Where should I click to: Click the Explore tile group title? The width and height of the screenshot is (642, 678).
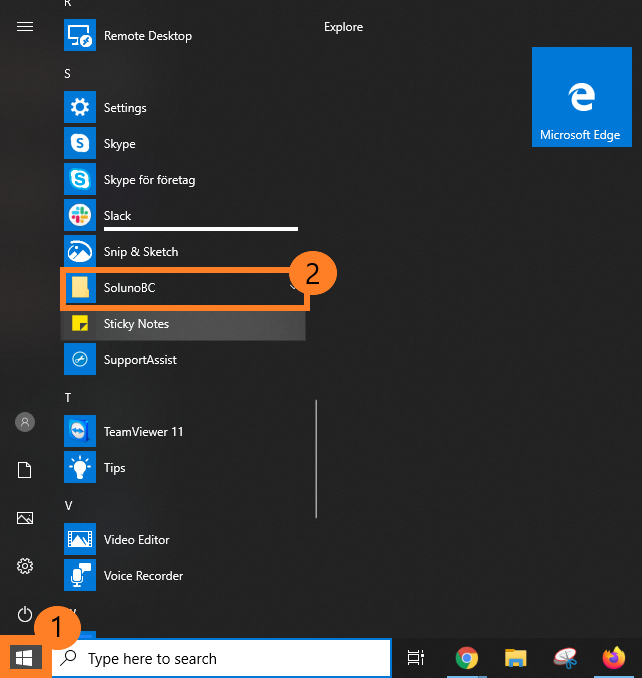(343, 27)
